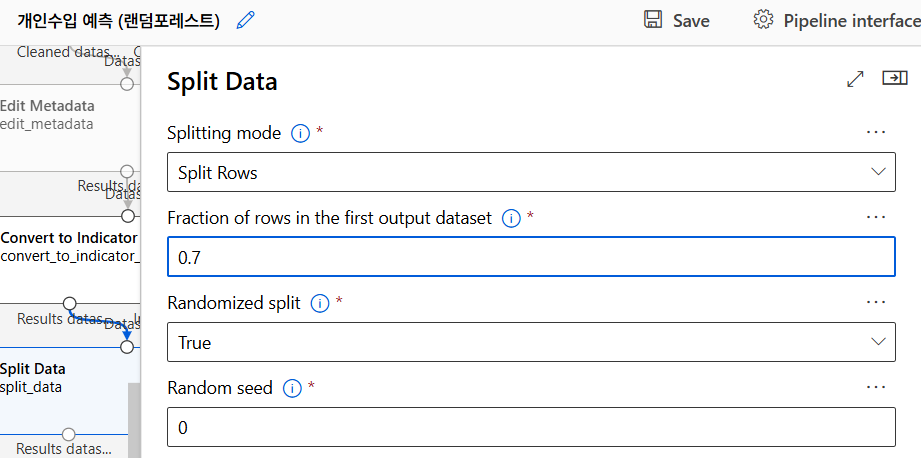Viewport: 921px width, 458px height.
Task: Click the Random seed input field
Action: (x=530, y=427)
